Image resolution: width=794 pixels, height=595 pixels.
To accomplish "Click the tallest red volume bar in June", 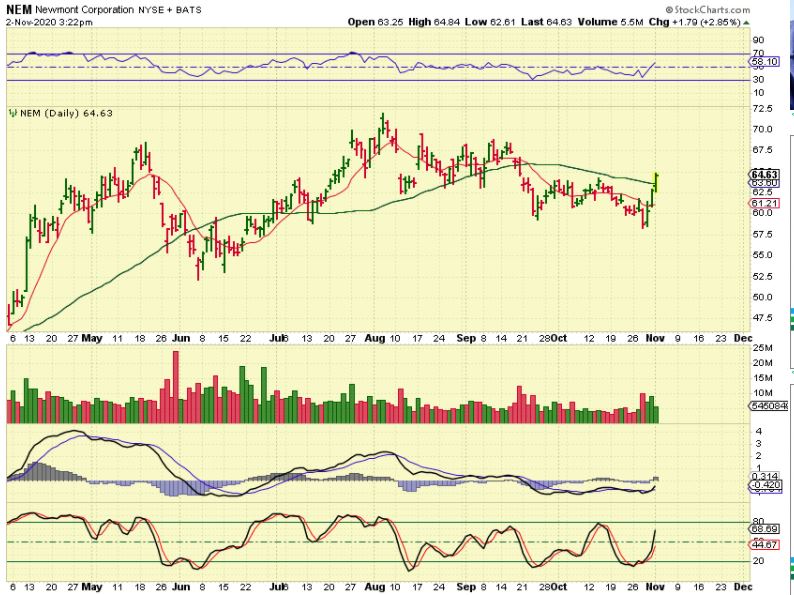I will 176,387.
